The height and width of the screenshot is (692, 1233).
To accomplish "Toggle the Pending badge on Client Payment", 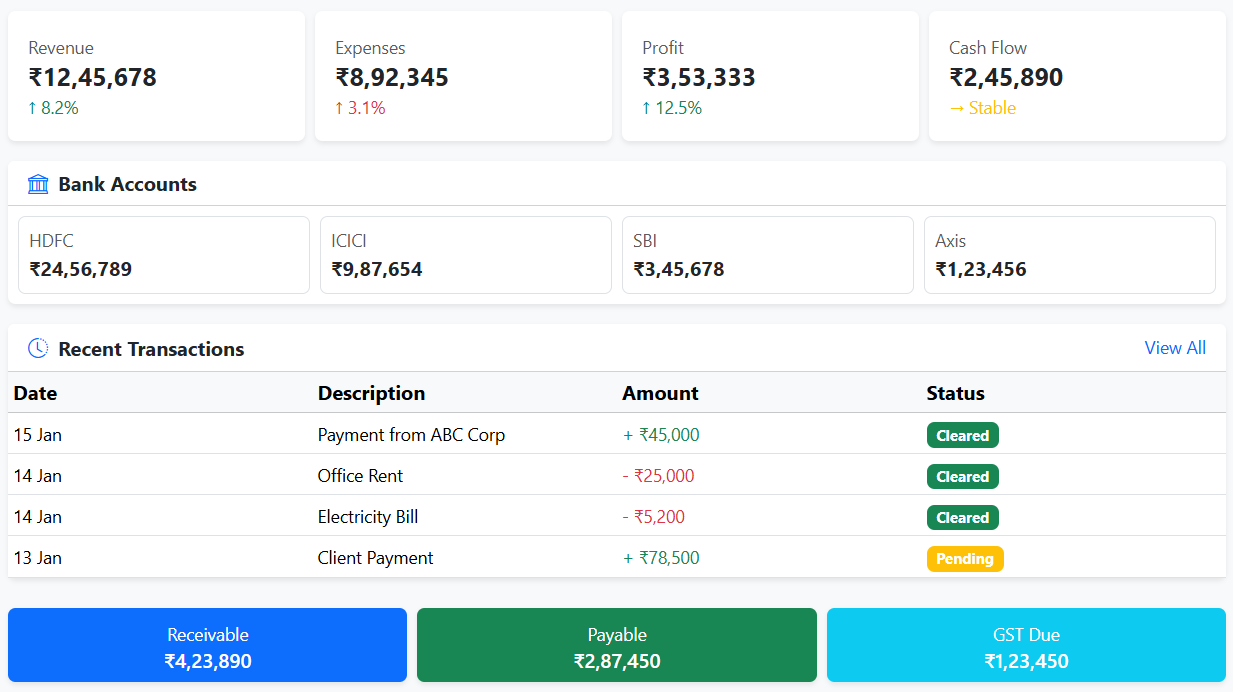I will tap(965, 559).
